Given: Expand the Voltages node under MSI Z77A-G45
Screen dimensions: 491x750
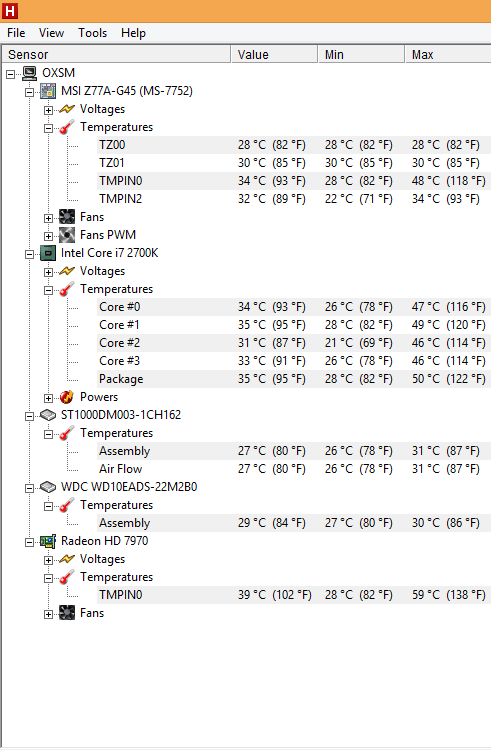Looking at the screenshot, I should point(48,110).
